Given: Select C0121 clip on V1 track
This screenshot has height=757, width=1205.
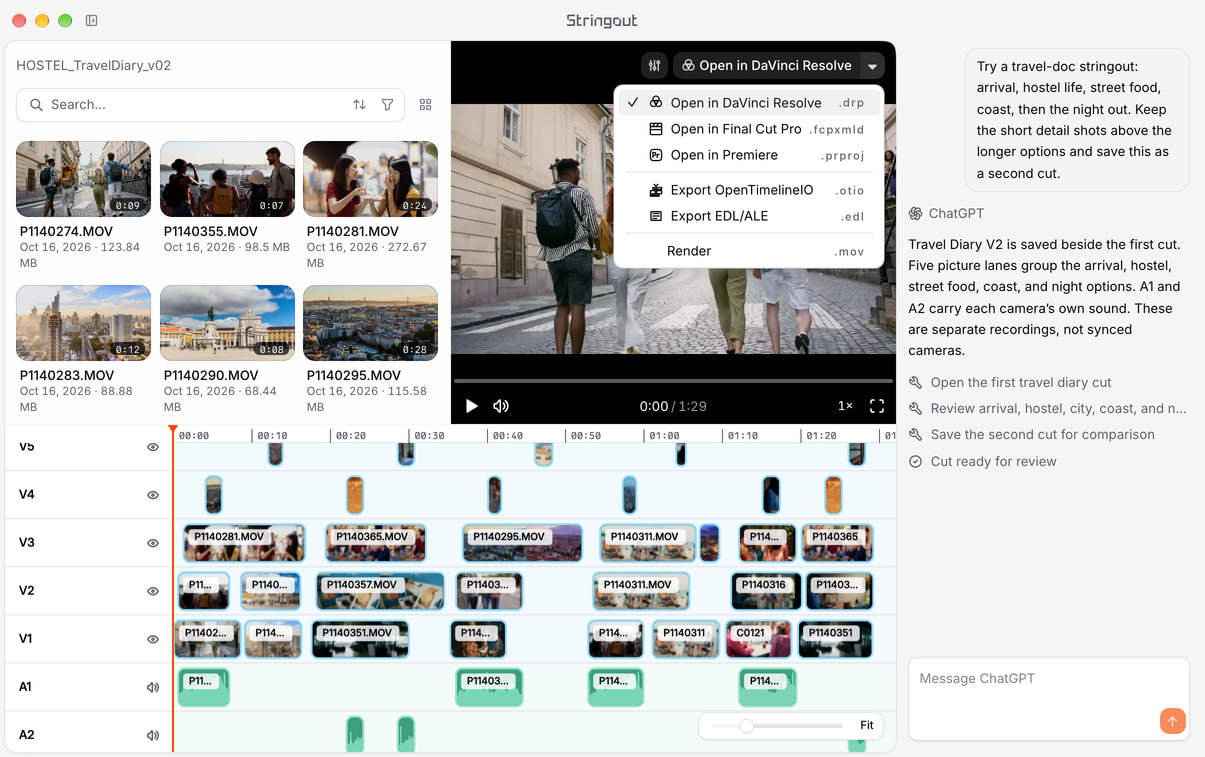Looking at the screenshot, I should (759, 639).
